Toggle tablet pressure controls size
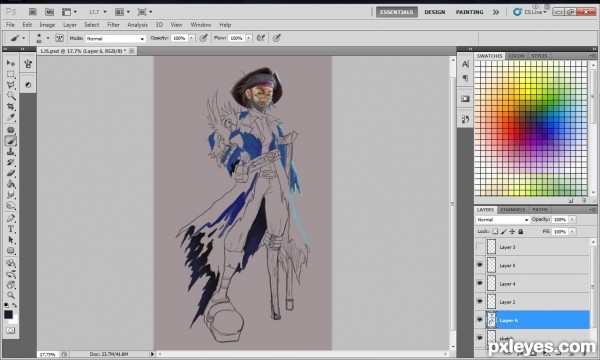This screenshot has width=600, height=360. coord(277,38)
